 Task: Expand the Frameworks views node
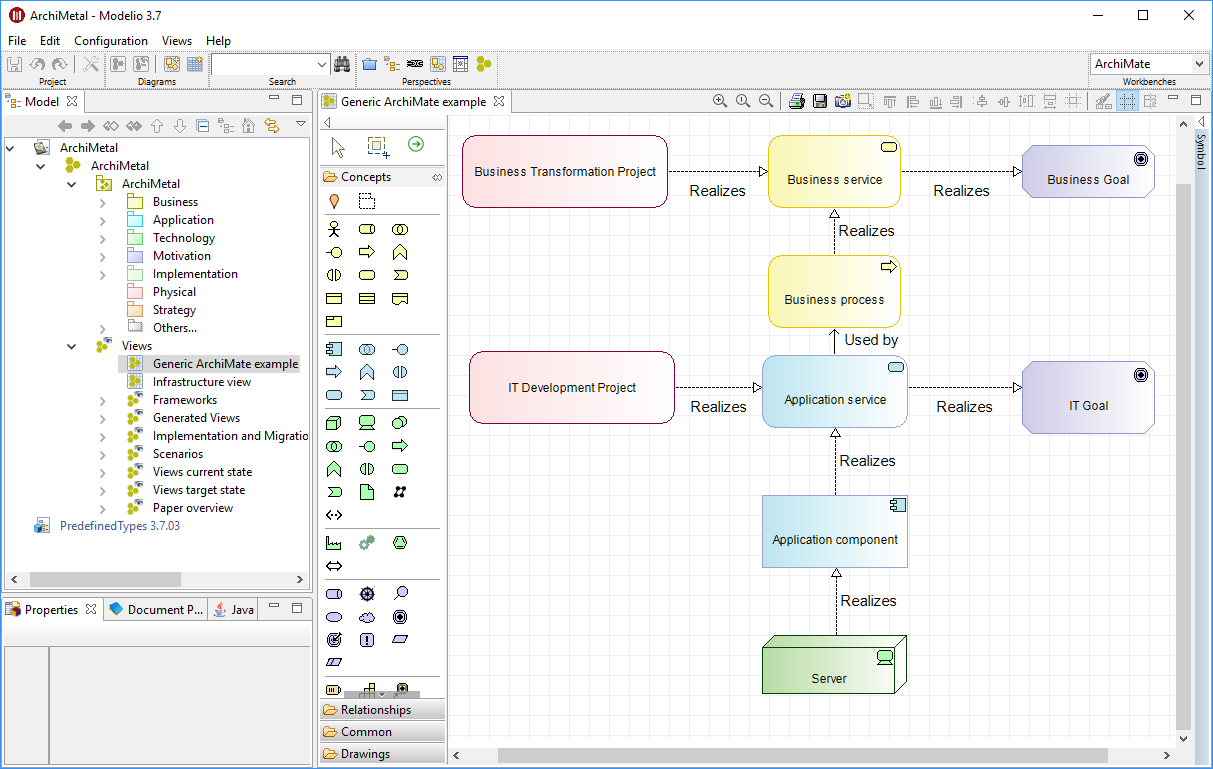point(103,400)
